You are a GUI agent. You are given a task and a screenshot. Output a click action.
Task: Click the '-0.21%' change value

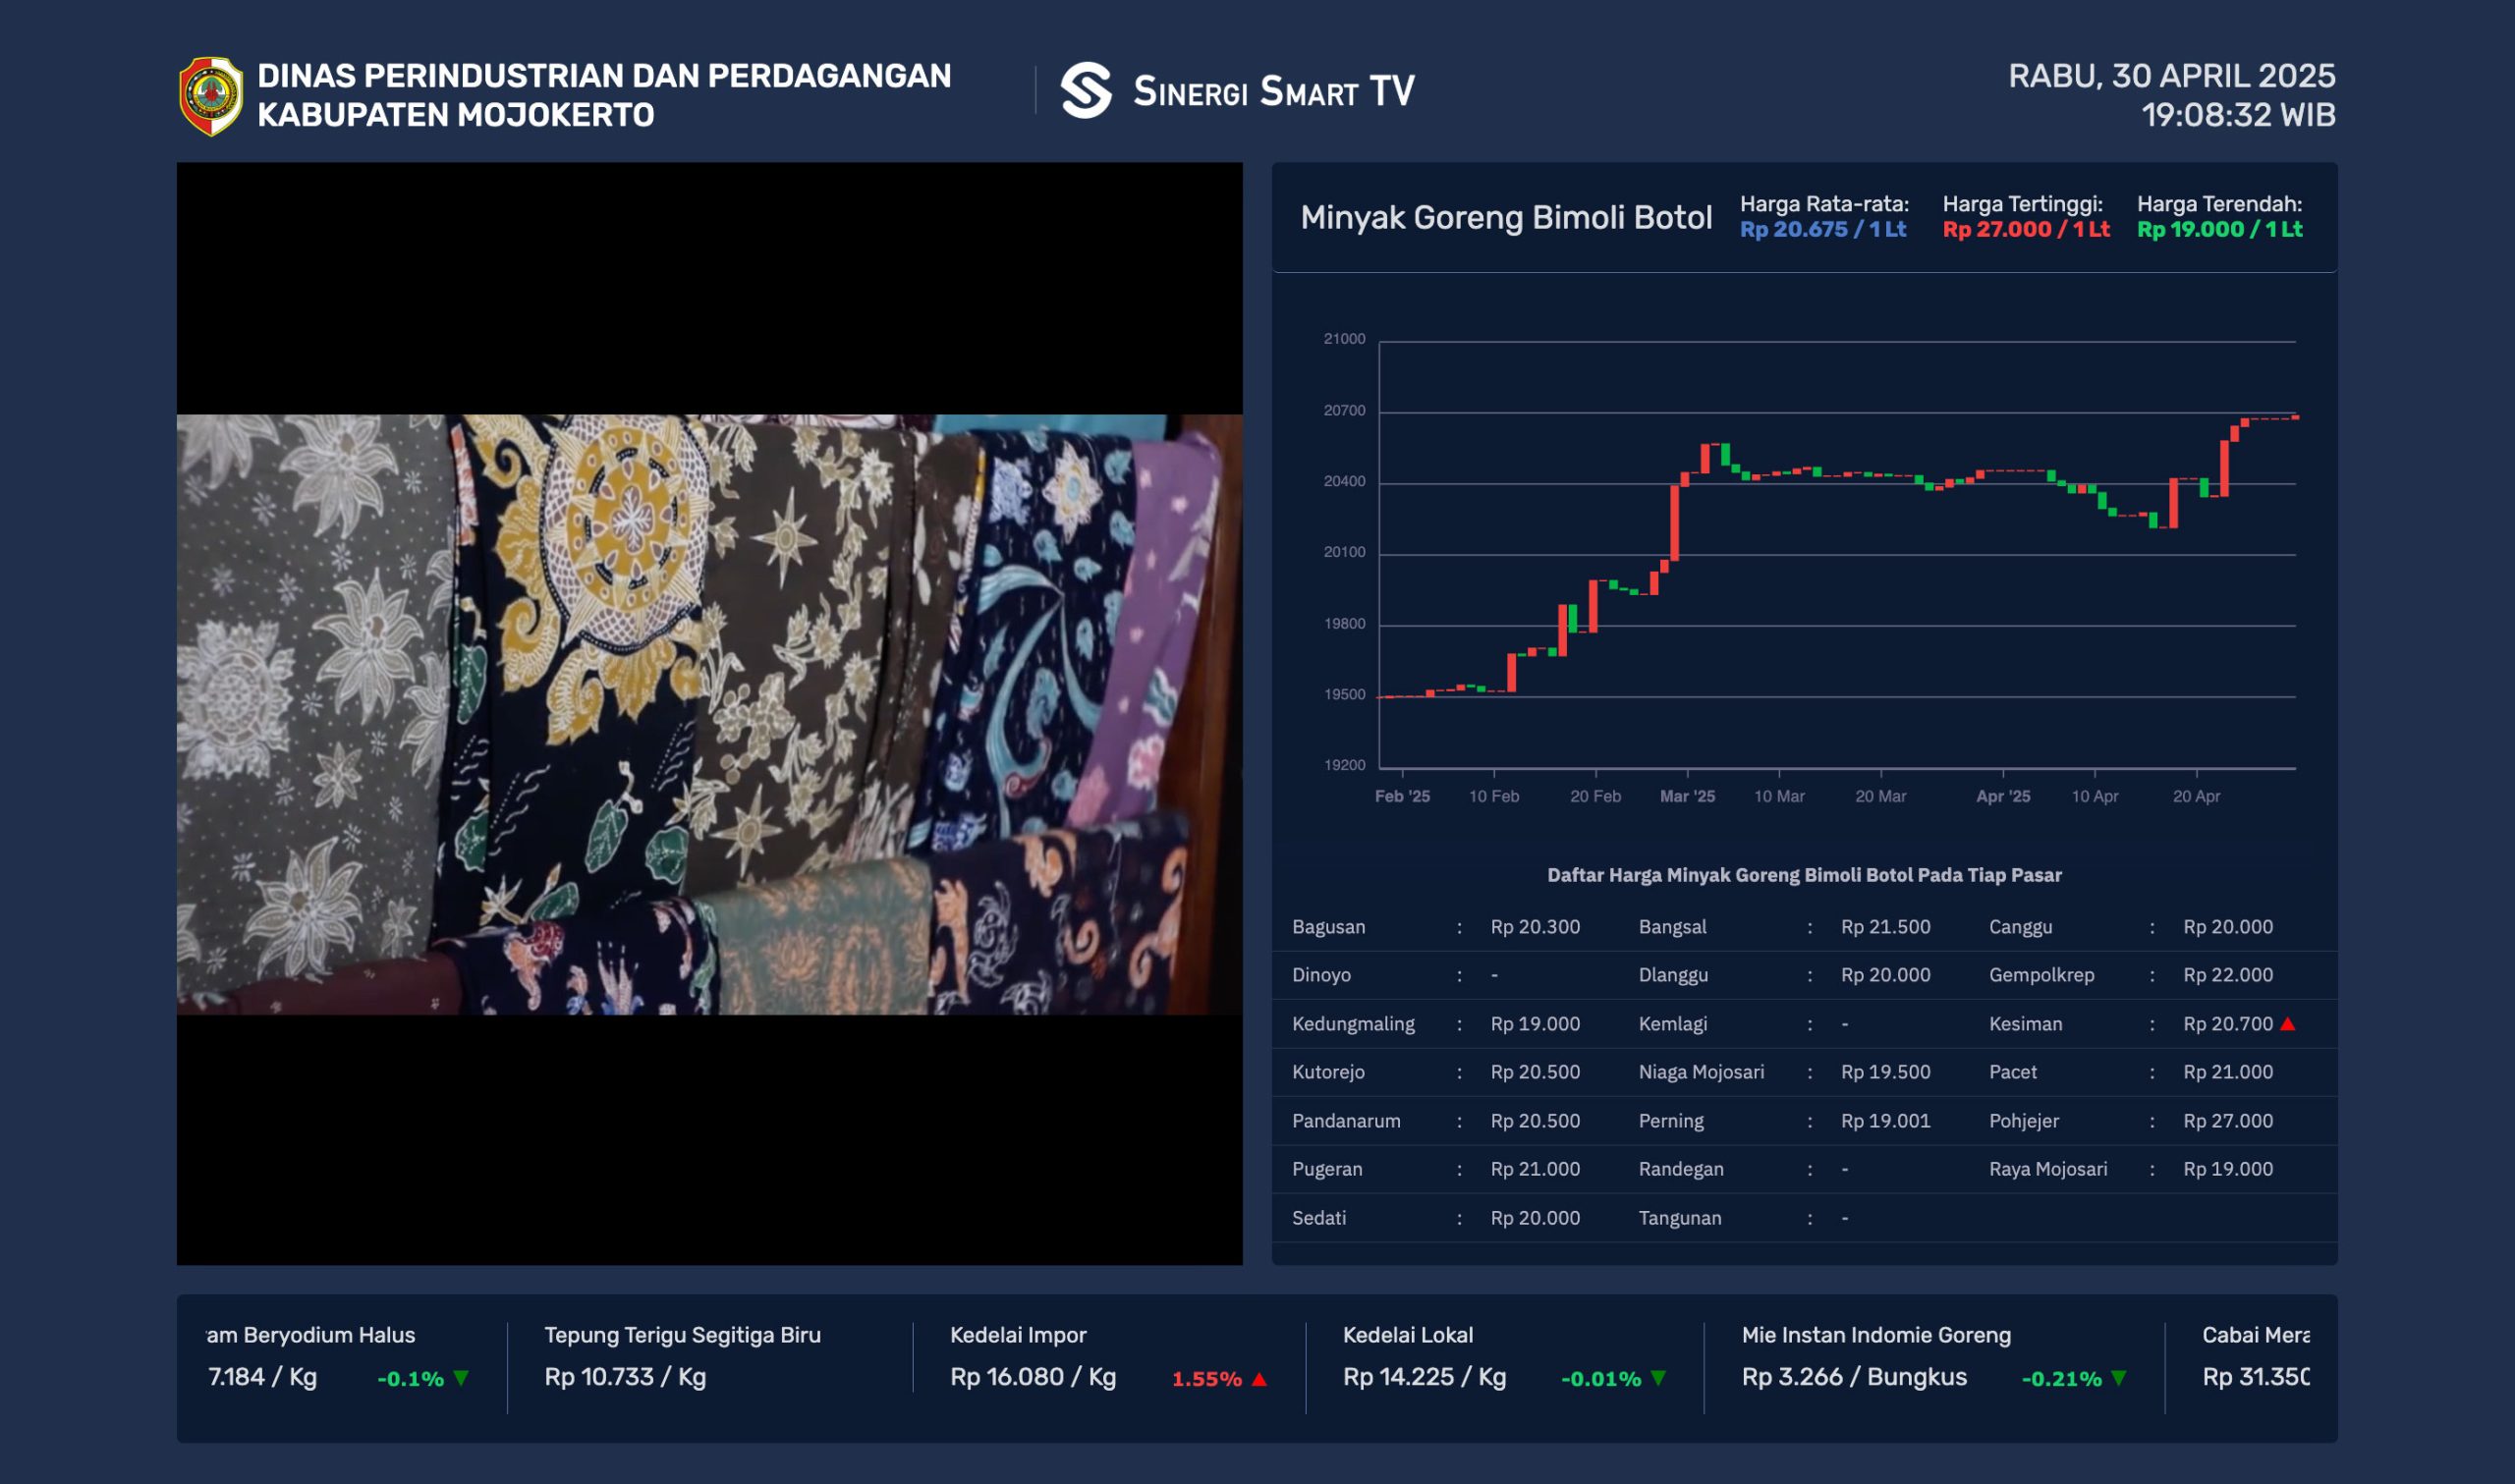[2061, 1379]
